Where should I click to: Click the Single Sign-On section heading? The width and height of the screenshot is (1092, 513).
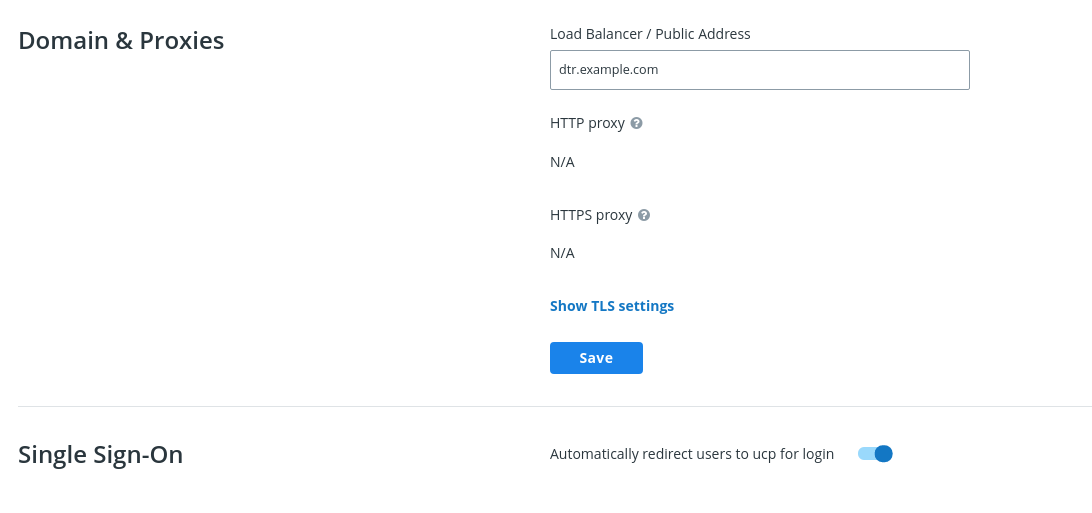(x=100, y=455)
